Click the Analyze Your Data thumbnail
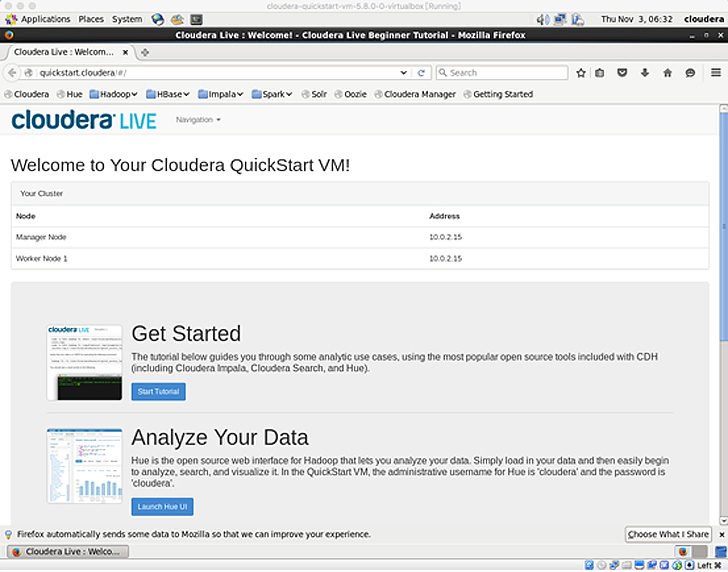Screen dimensions: 728x572 tap(84, 466)
